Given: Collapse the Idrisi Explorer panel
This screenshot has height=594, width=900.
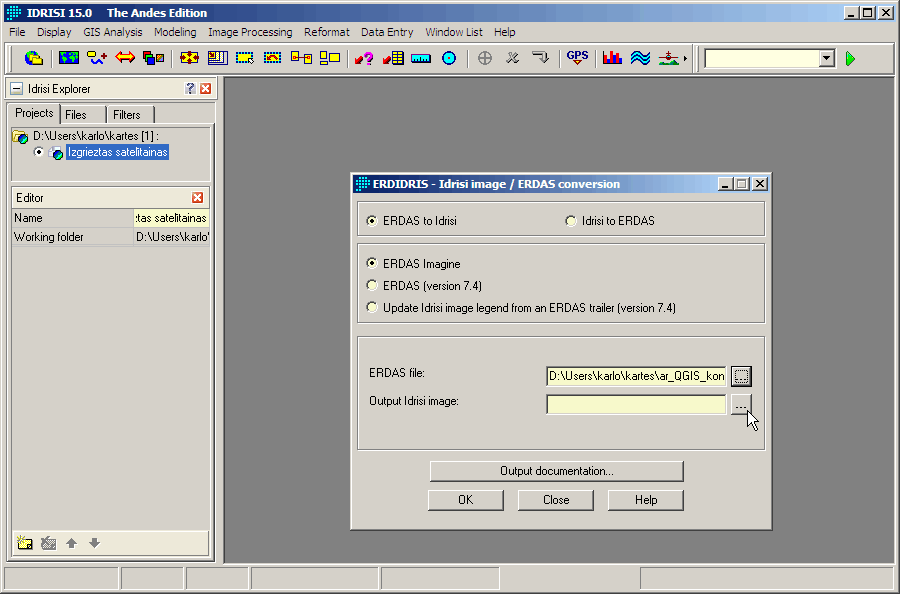Looking at the screenshot, I should tap(17, 88).
